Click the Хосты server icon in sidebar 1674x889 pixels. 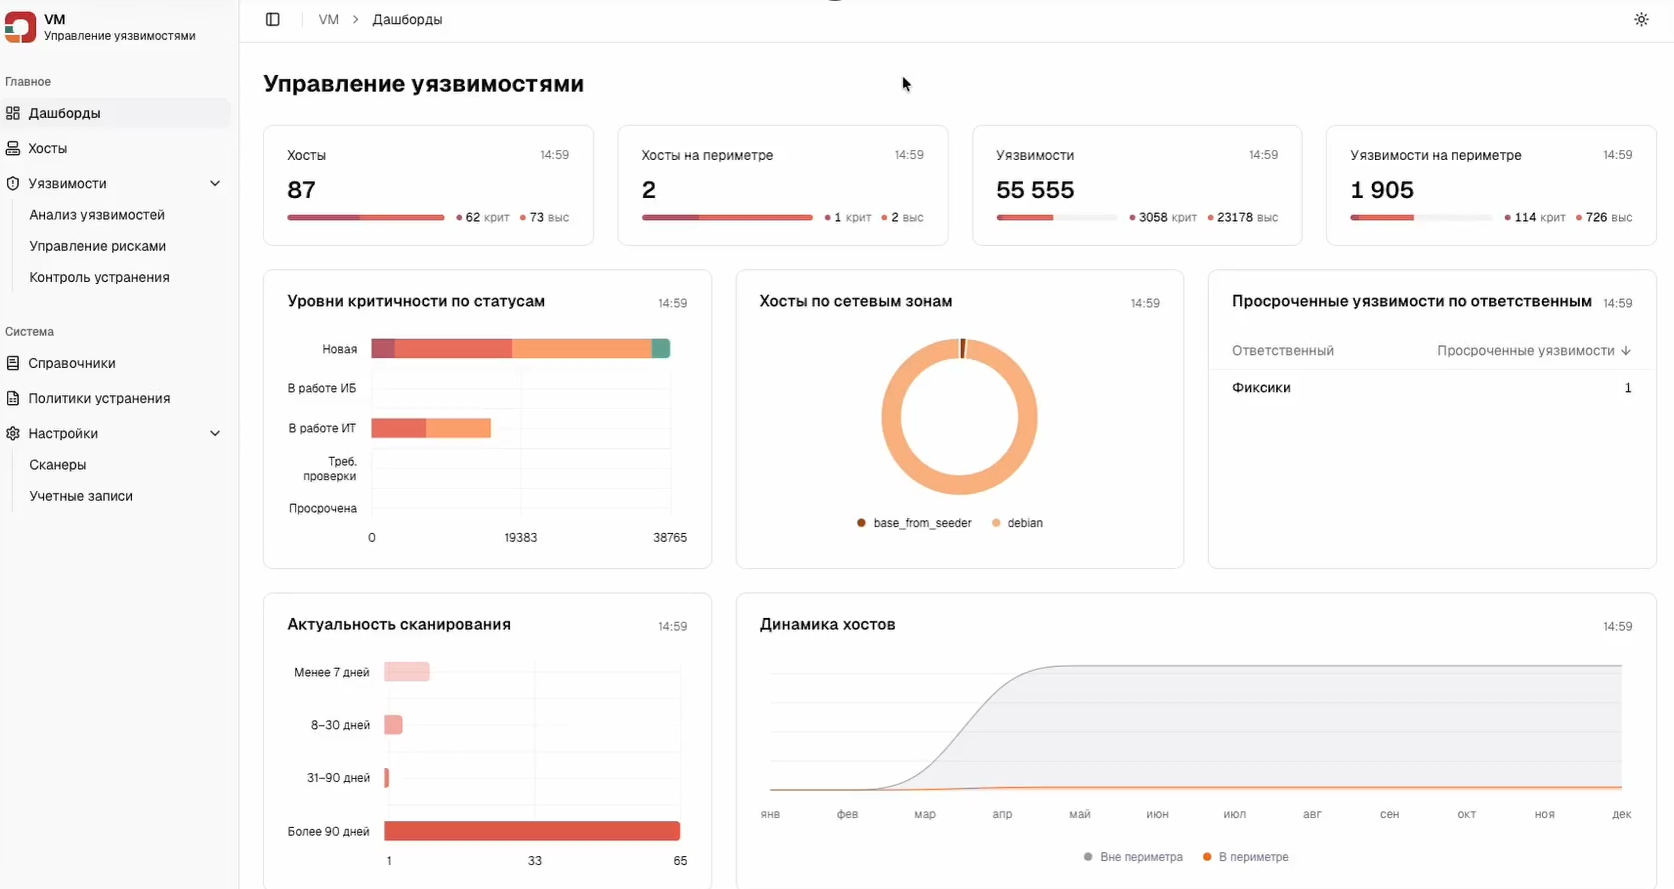pos(13,148)
